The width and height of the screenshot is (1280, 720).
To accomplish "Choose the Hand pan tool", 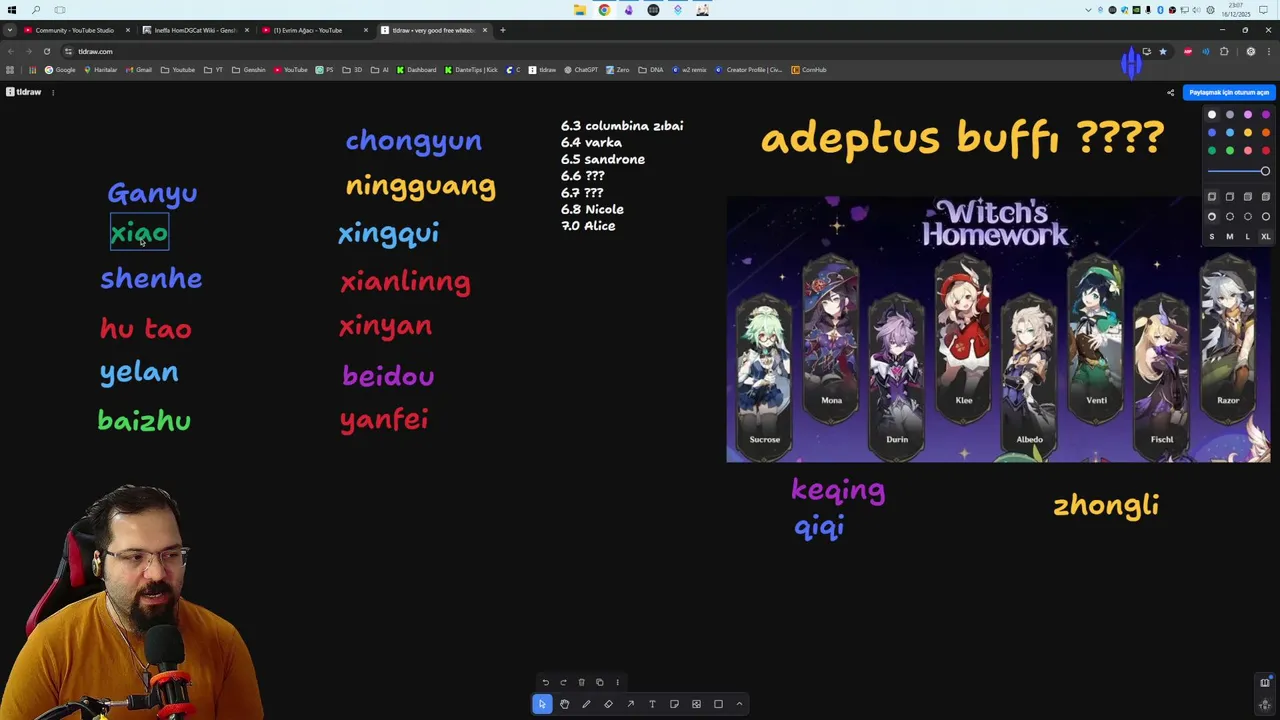I will coord(564,704).
